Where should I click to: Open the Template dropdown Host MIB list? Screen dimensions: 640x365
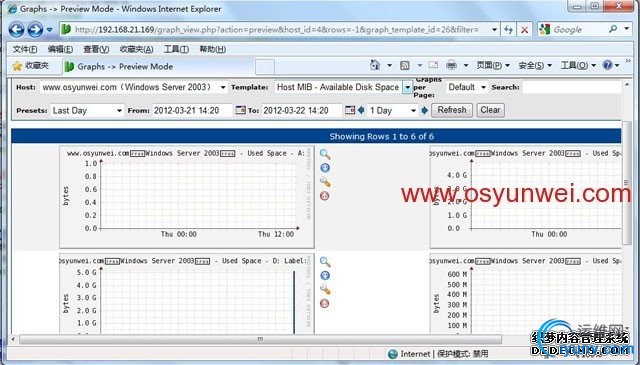pos(344,87)
